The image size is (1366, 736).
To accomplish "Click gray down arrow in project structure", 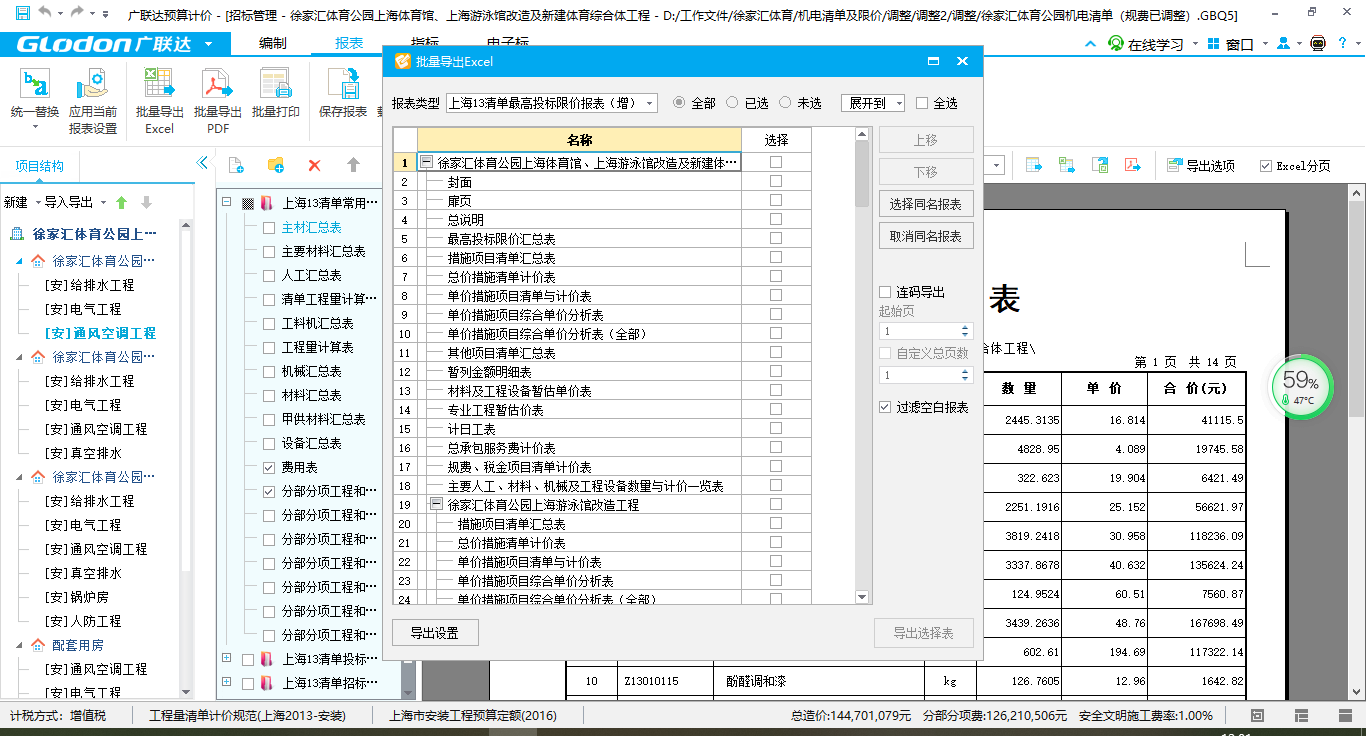I will click(x=146, y=202).
